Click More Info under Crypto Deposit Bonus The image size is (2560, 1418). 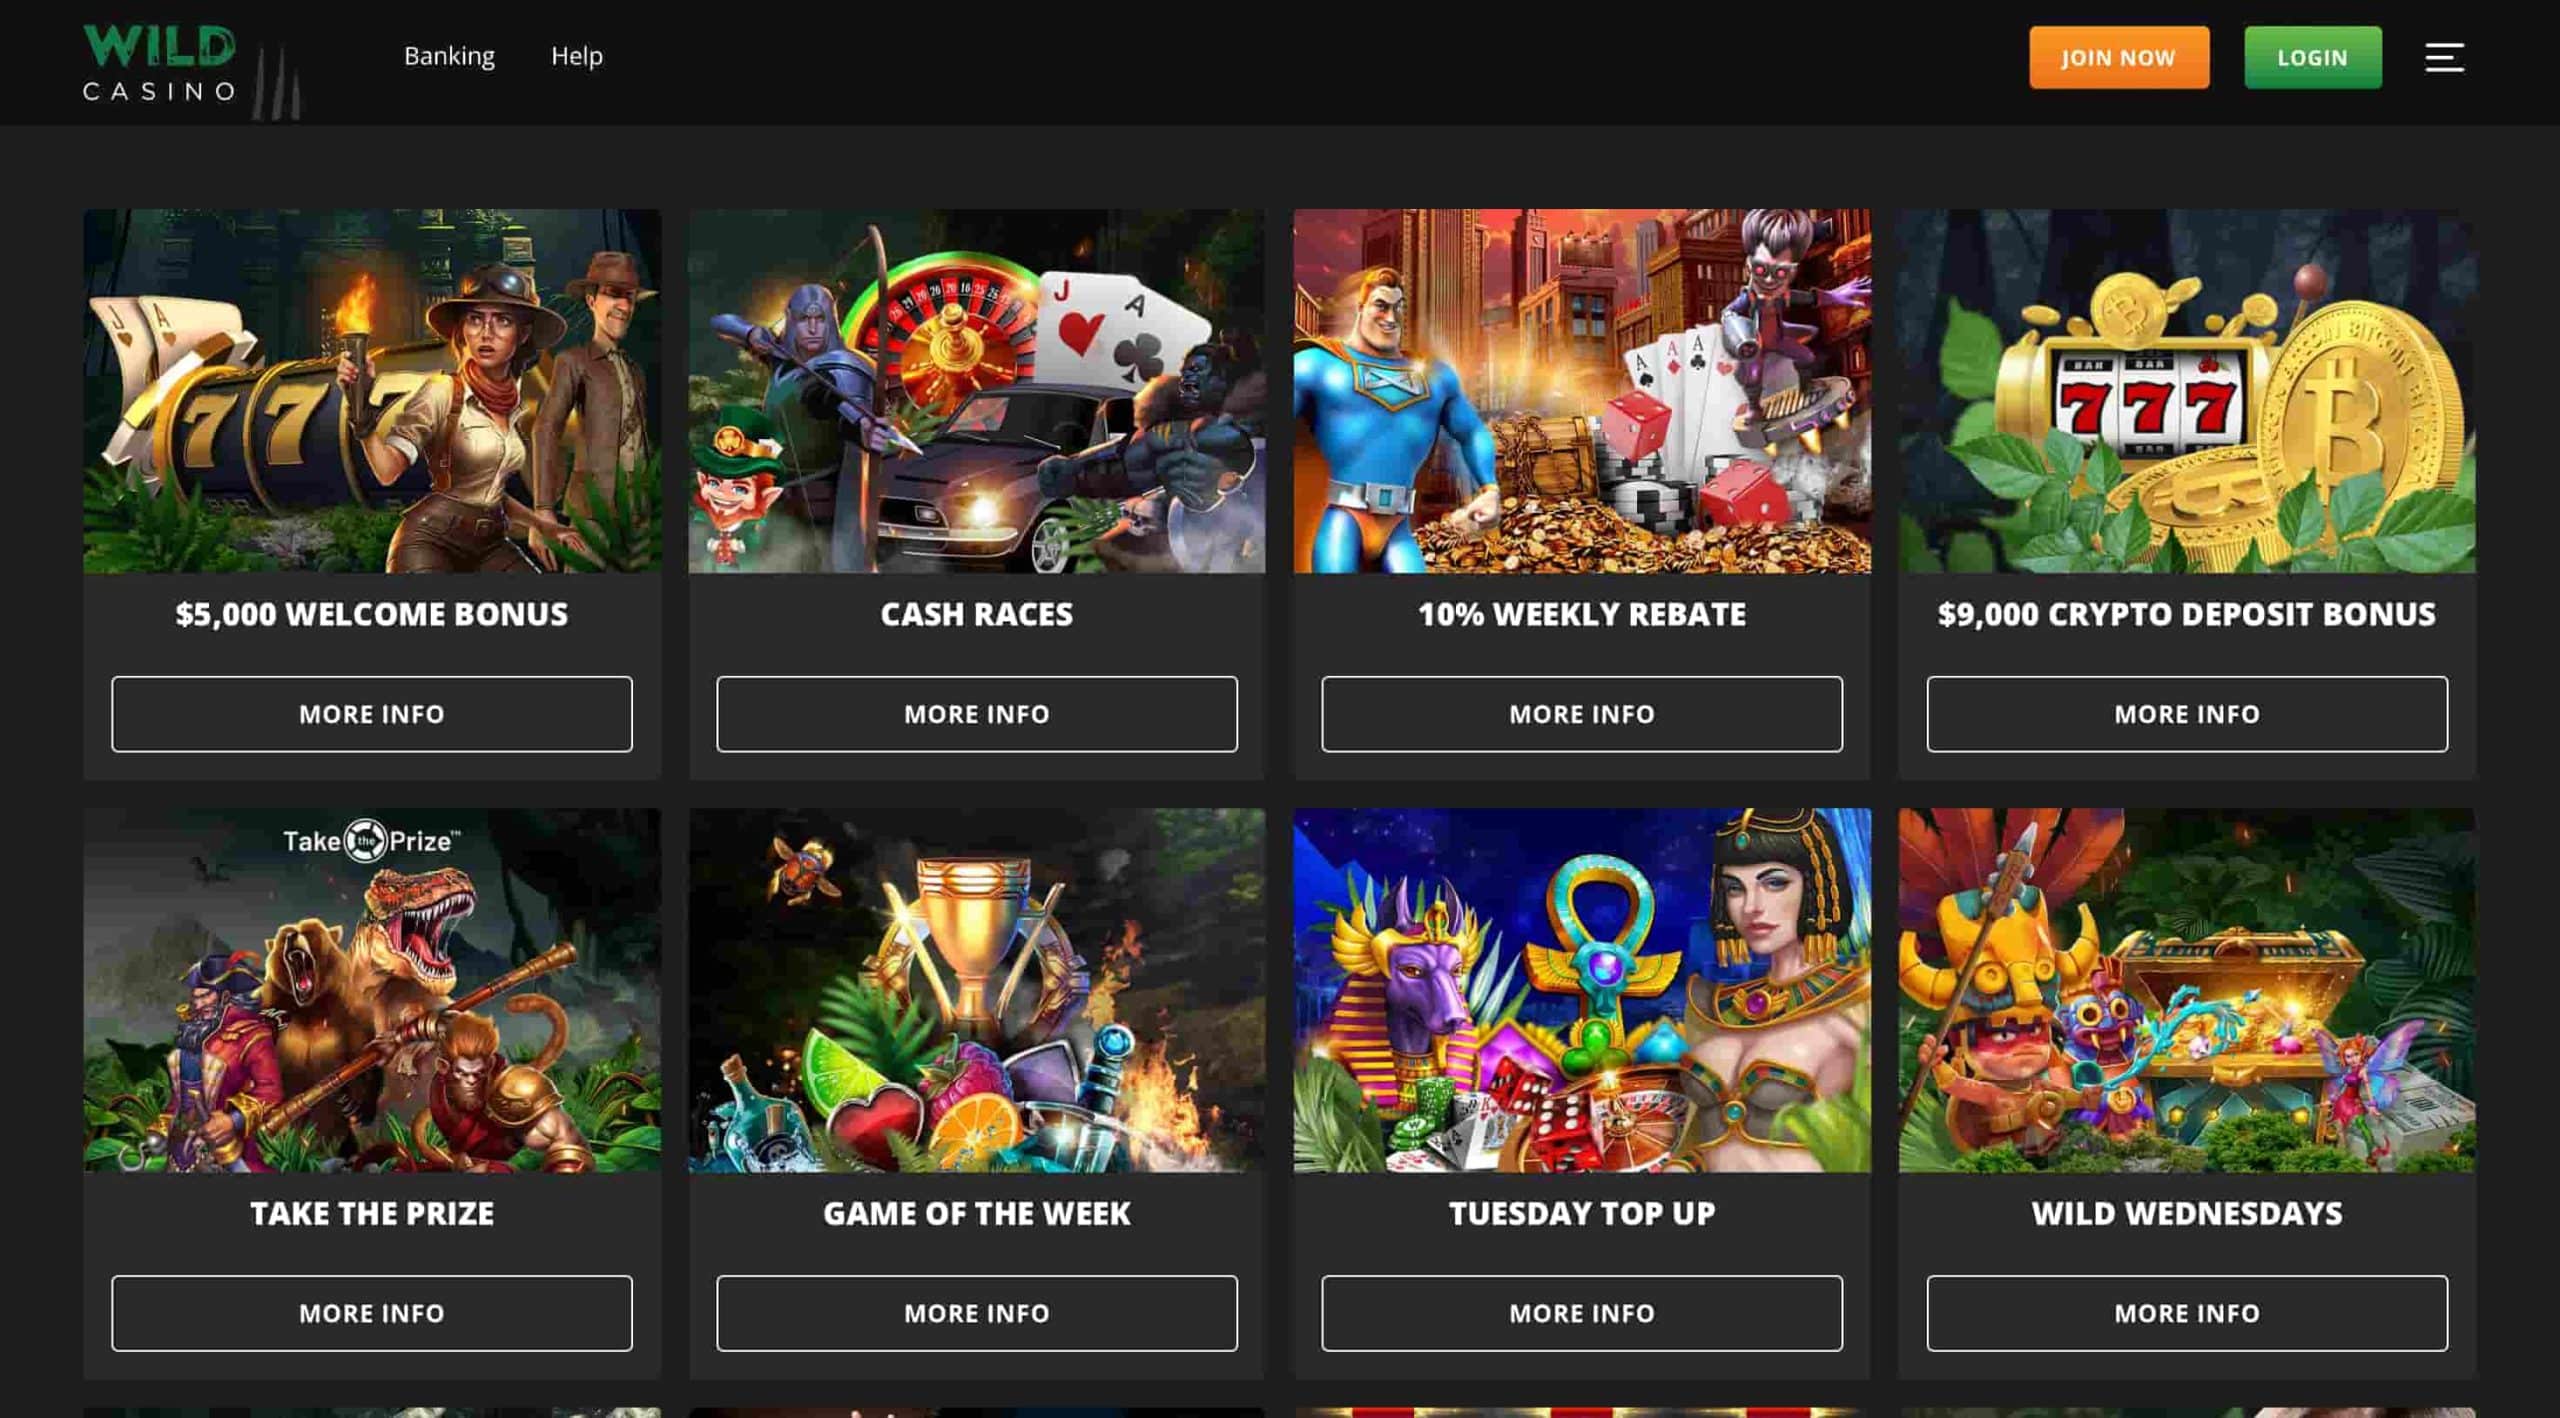click(2187, 714)
